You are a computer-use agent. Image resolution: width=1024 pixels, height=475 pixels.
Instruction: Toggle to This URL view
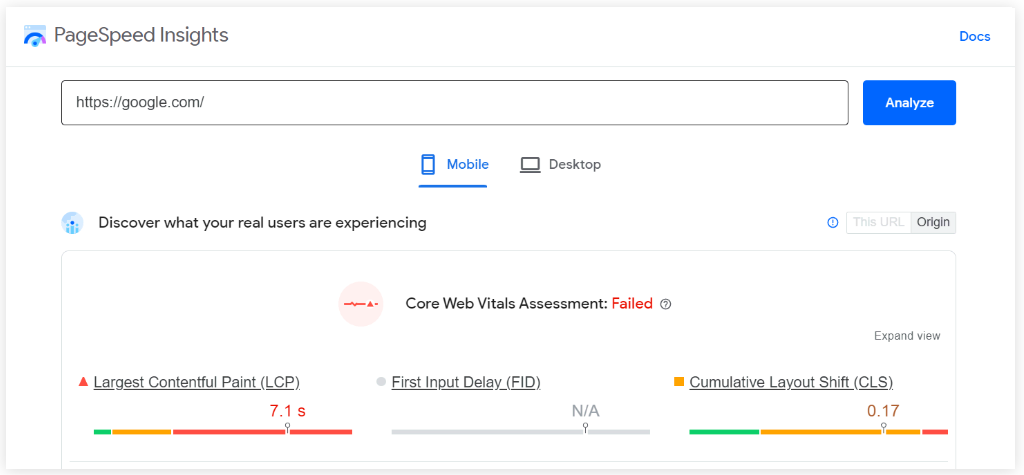878,222
